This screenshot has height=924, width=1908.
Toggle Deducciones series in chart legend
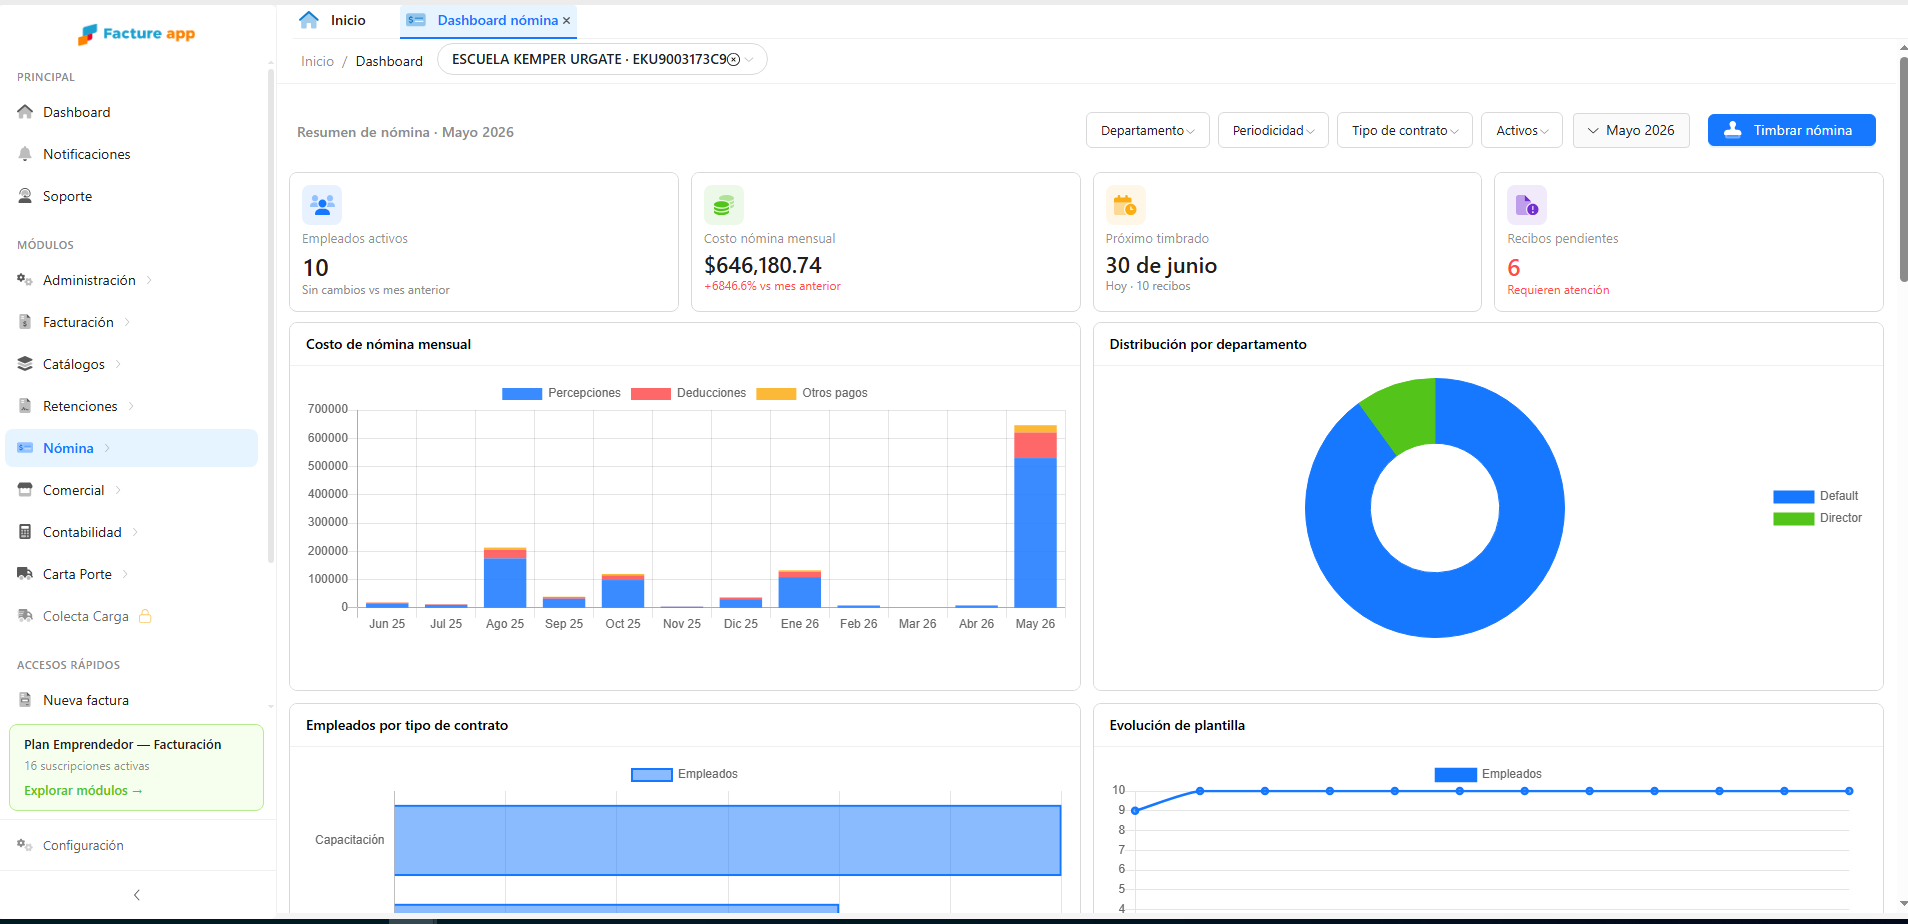688,393
